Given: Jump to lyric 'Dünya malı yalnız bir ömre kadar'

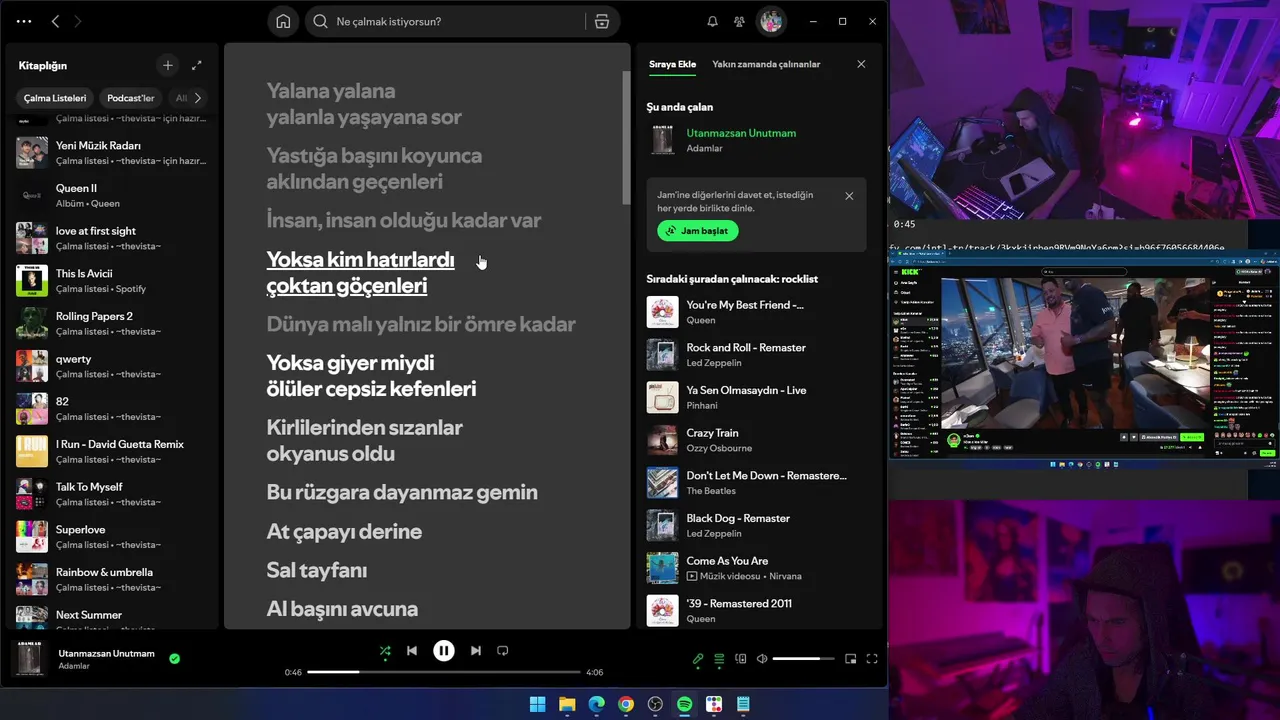Looking at the screenshot, I should pos(421,324).
